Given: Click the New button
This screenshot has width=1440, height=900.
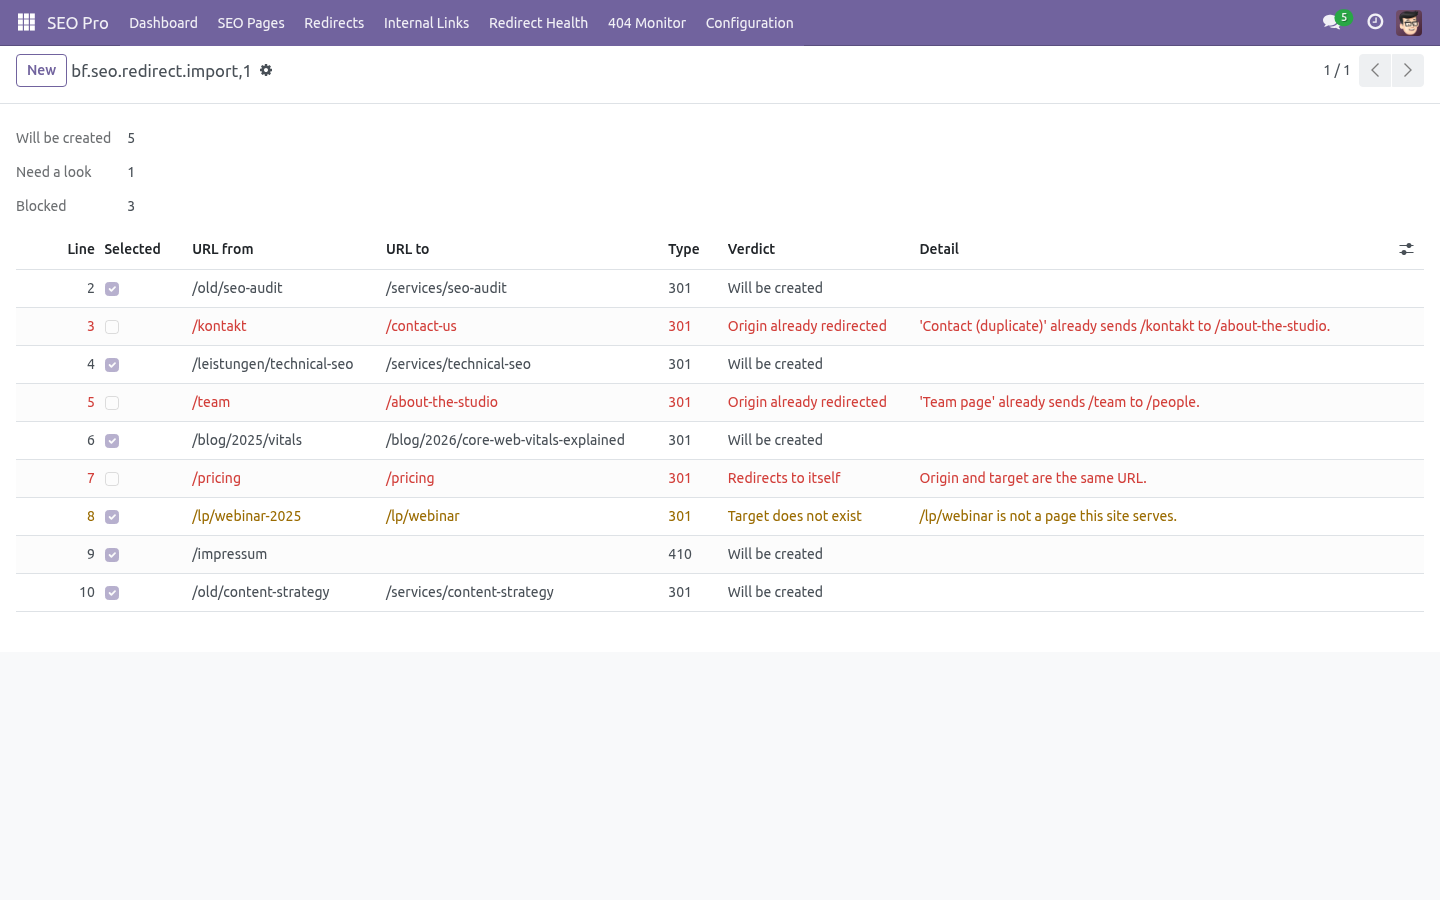Looking at the screenshot, I should click(41, 70).
